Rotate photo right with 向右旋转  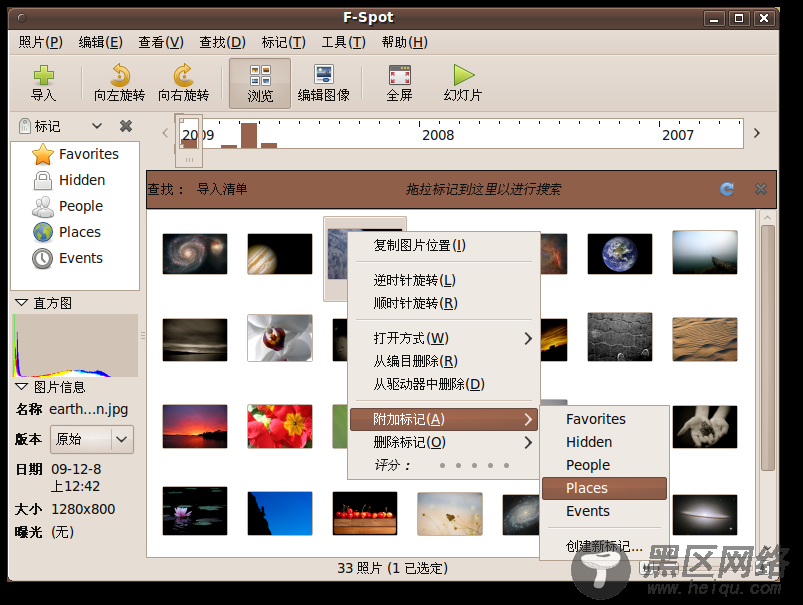click(183, 83)
